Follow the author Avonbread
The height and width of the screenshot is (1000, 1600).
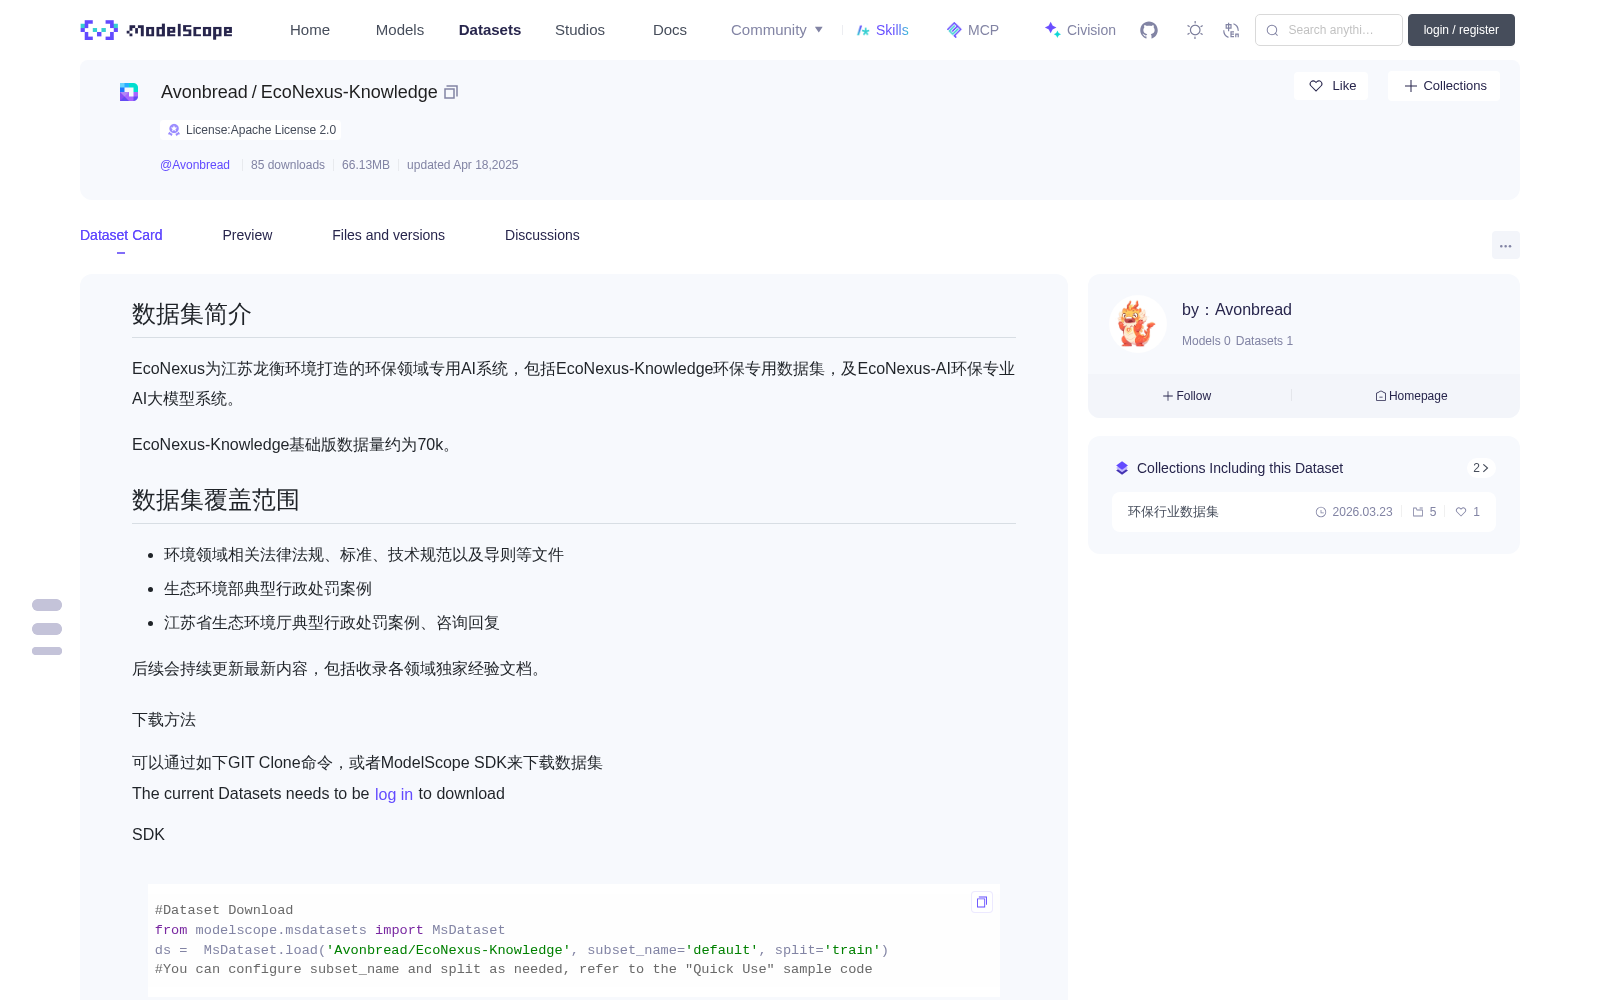[x=1187, y=396]
